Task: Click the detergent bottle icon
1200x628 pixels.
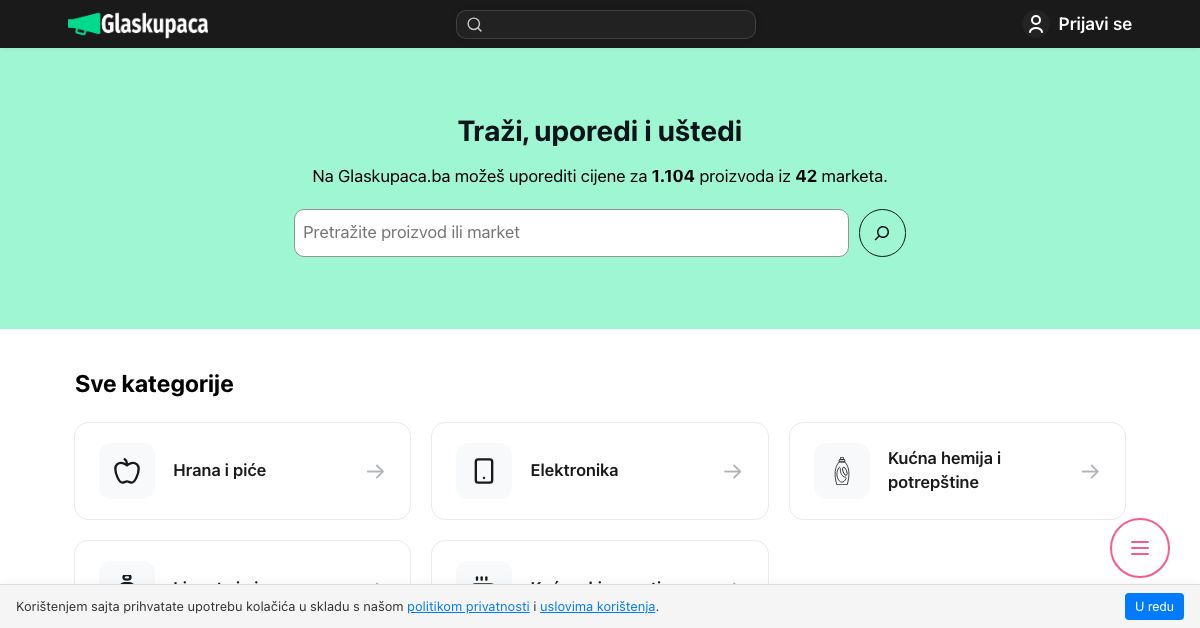Action: click(x=842, y=471)
